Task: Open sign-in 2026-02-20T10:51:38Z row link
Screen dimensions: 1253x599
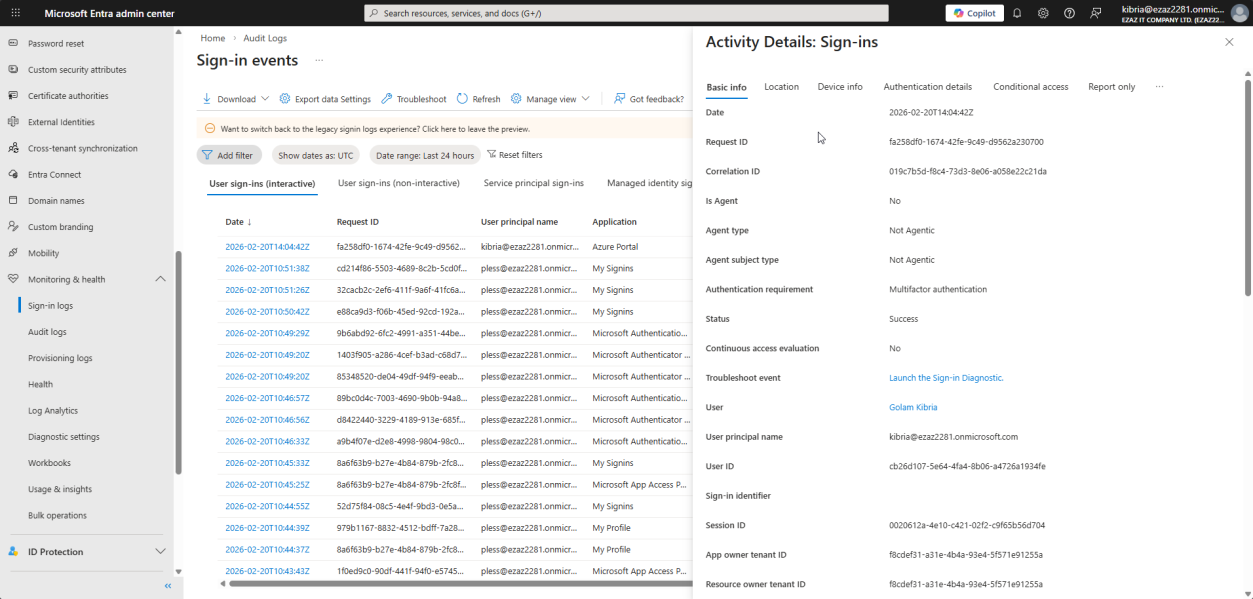Action: tap(267, 268)
